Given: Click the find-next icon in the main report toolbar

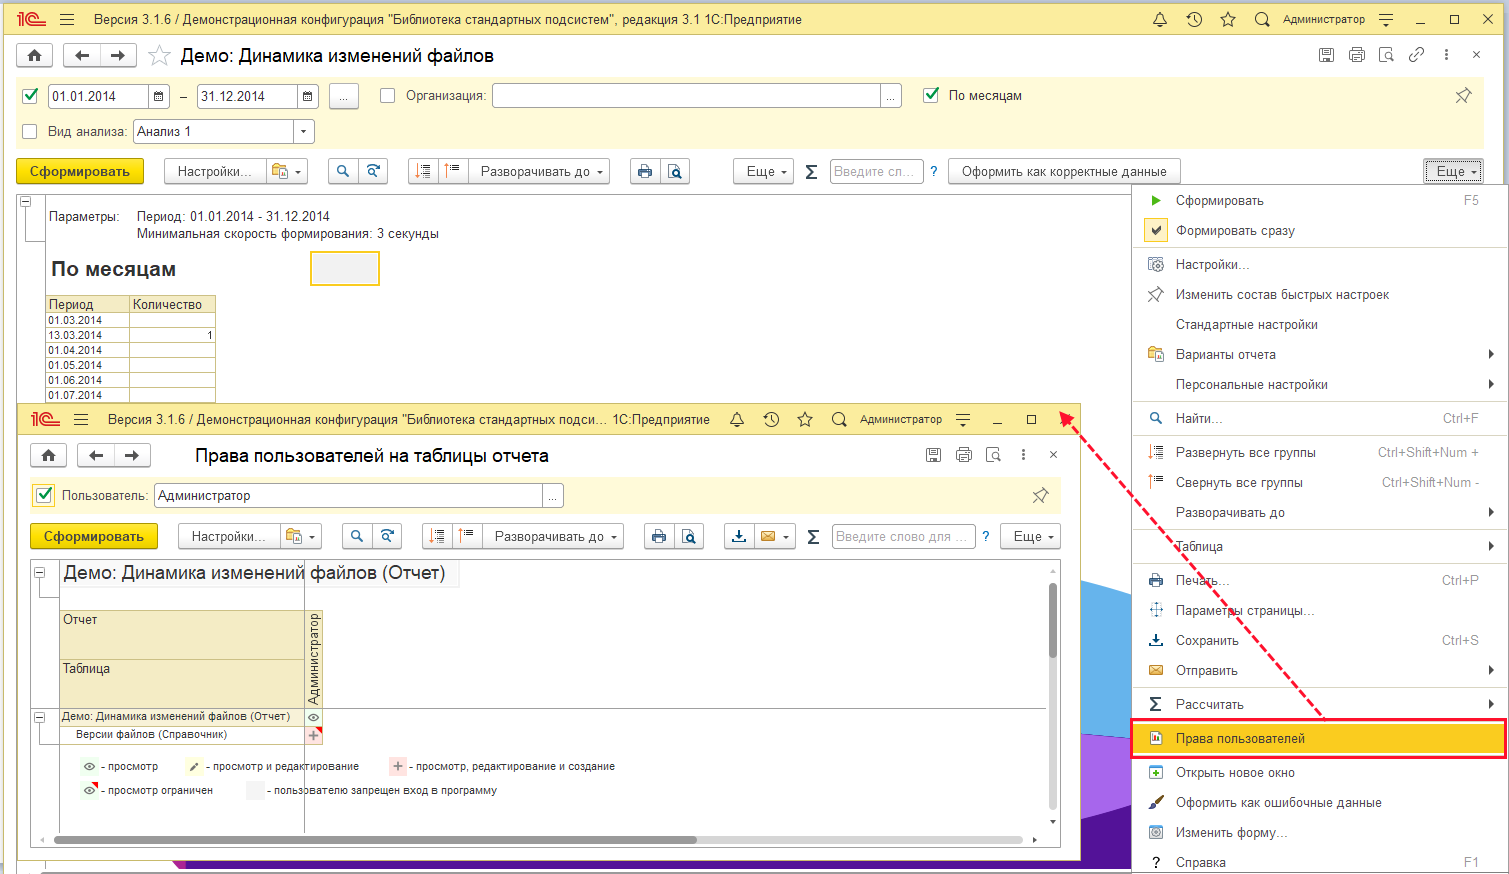Looking at the screenshot, I should [x=373, y=171].
